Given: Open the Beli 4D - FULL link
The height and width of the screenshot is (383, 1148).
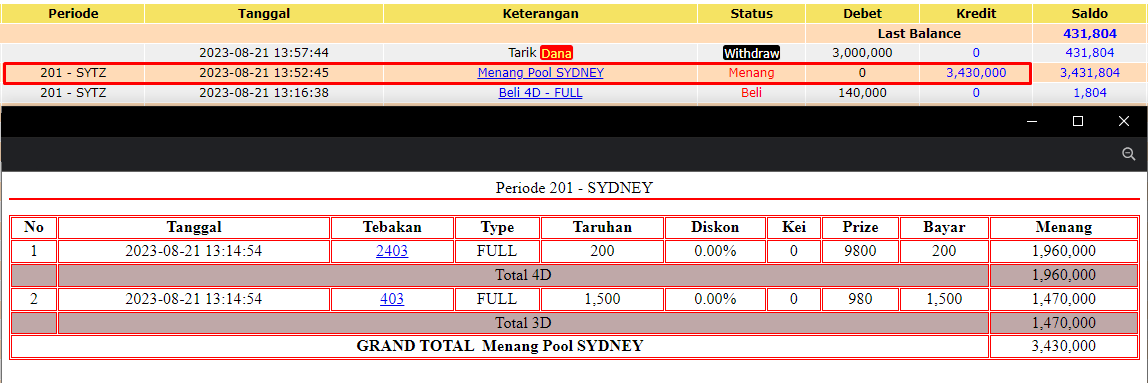Looking at the screenshot, I should coord(540,92).
